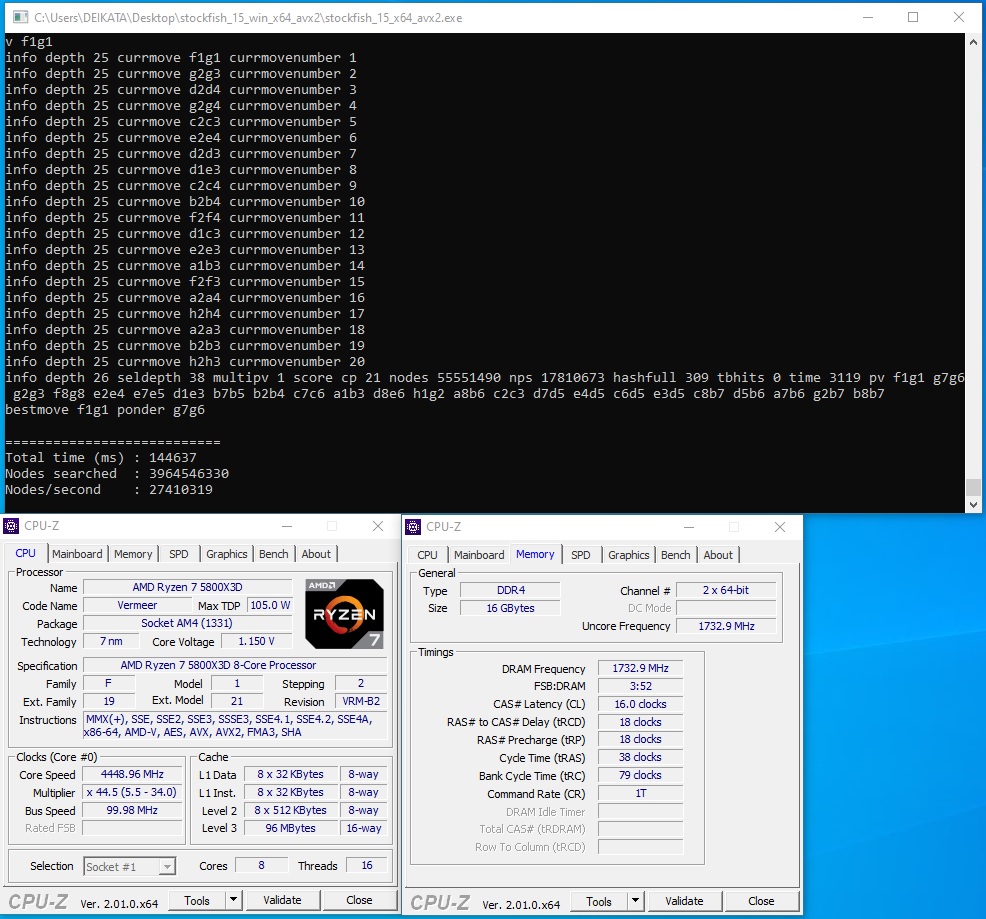The width and height of the screenshot is (986, 919).
Task: Click the FSB:DRAM value 3:52
Action: click(640, 686)
